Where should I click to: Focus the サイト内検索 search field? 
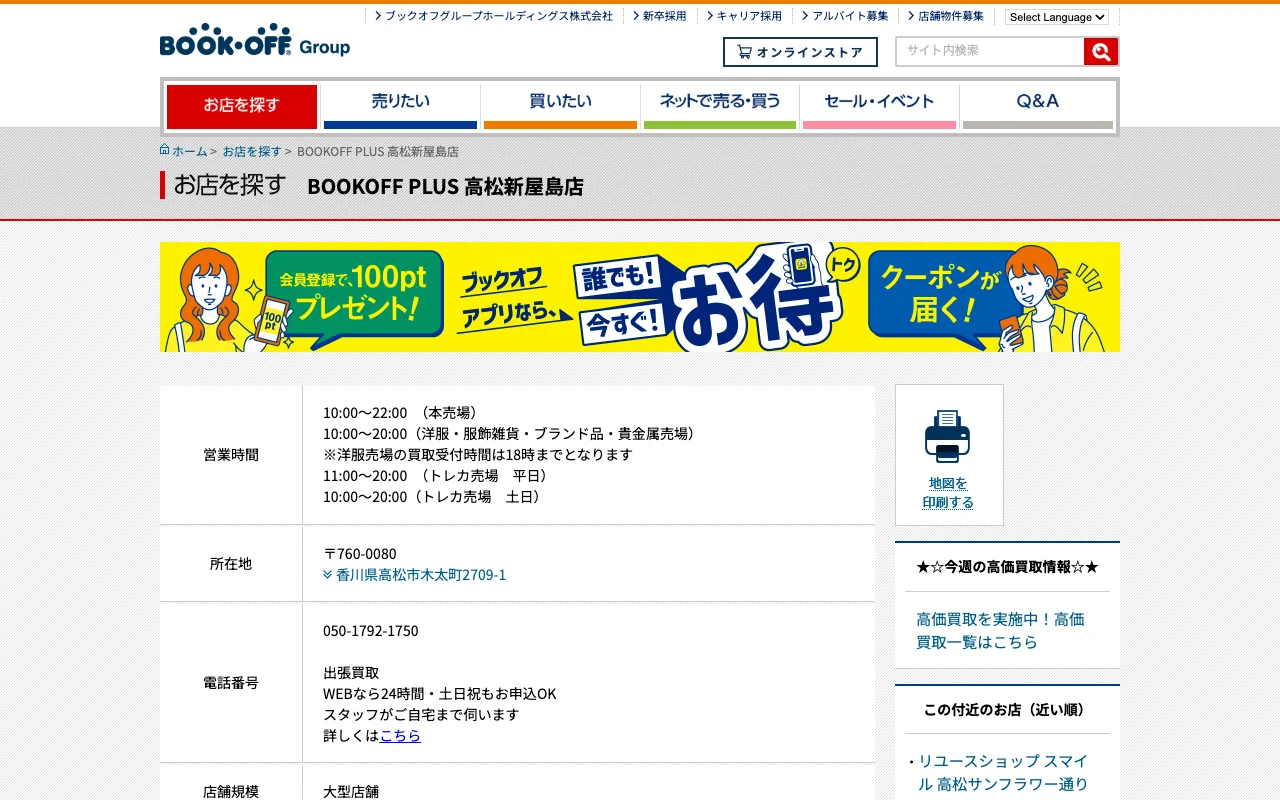(x=990, y=52)
